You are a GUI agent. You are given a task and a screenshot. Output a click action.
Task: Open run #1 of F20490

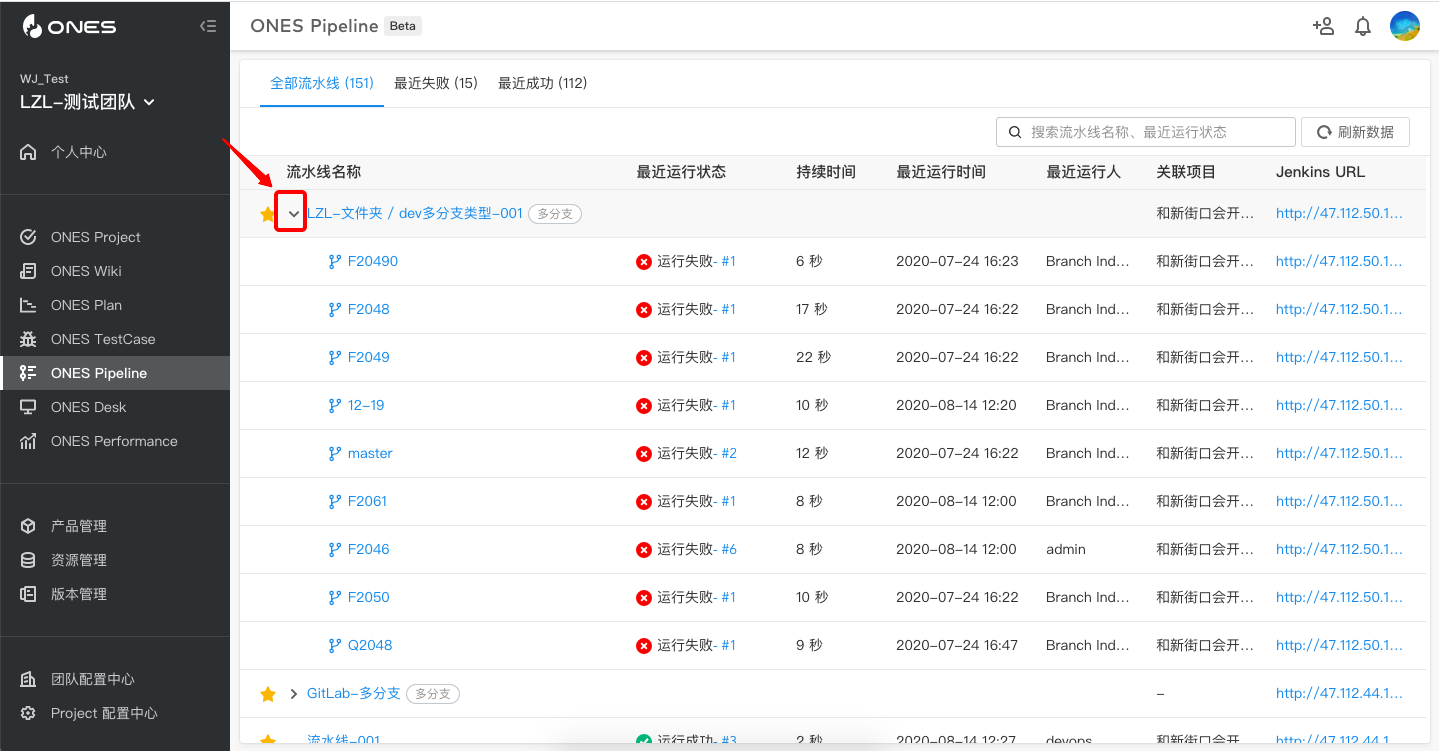[728, 261]
